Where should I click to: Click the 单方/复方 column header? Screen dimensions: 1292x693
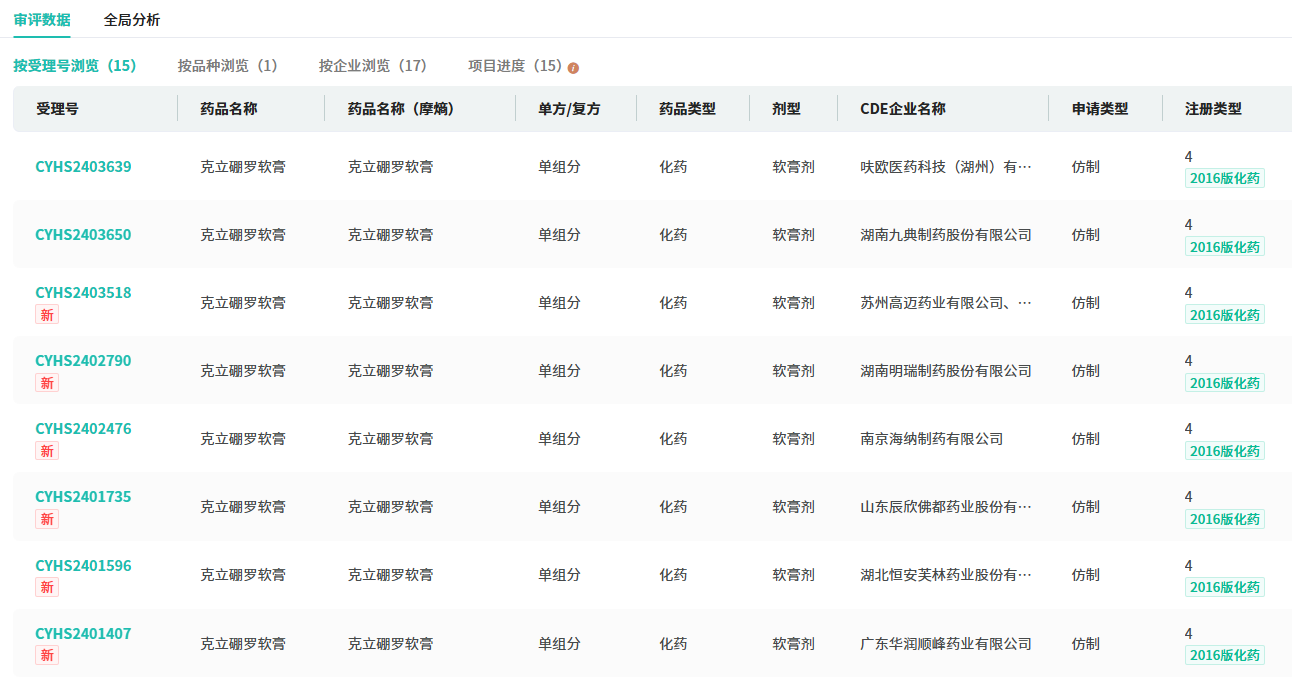click(x=569, y=109)
